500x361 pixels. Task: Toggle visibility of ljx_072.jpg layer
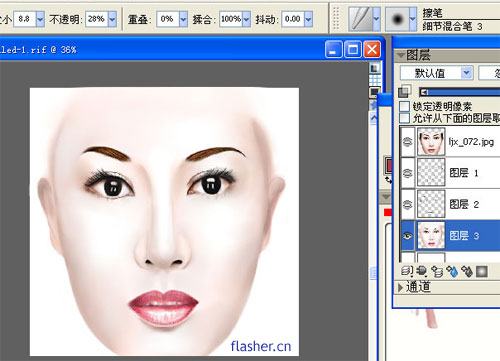click(407, 142)
